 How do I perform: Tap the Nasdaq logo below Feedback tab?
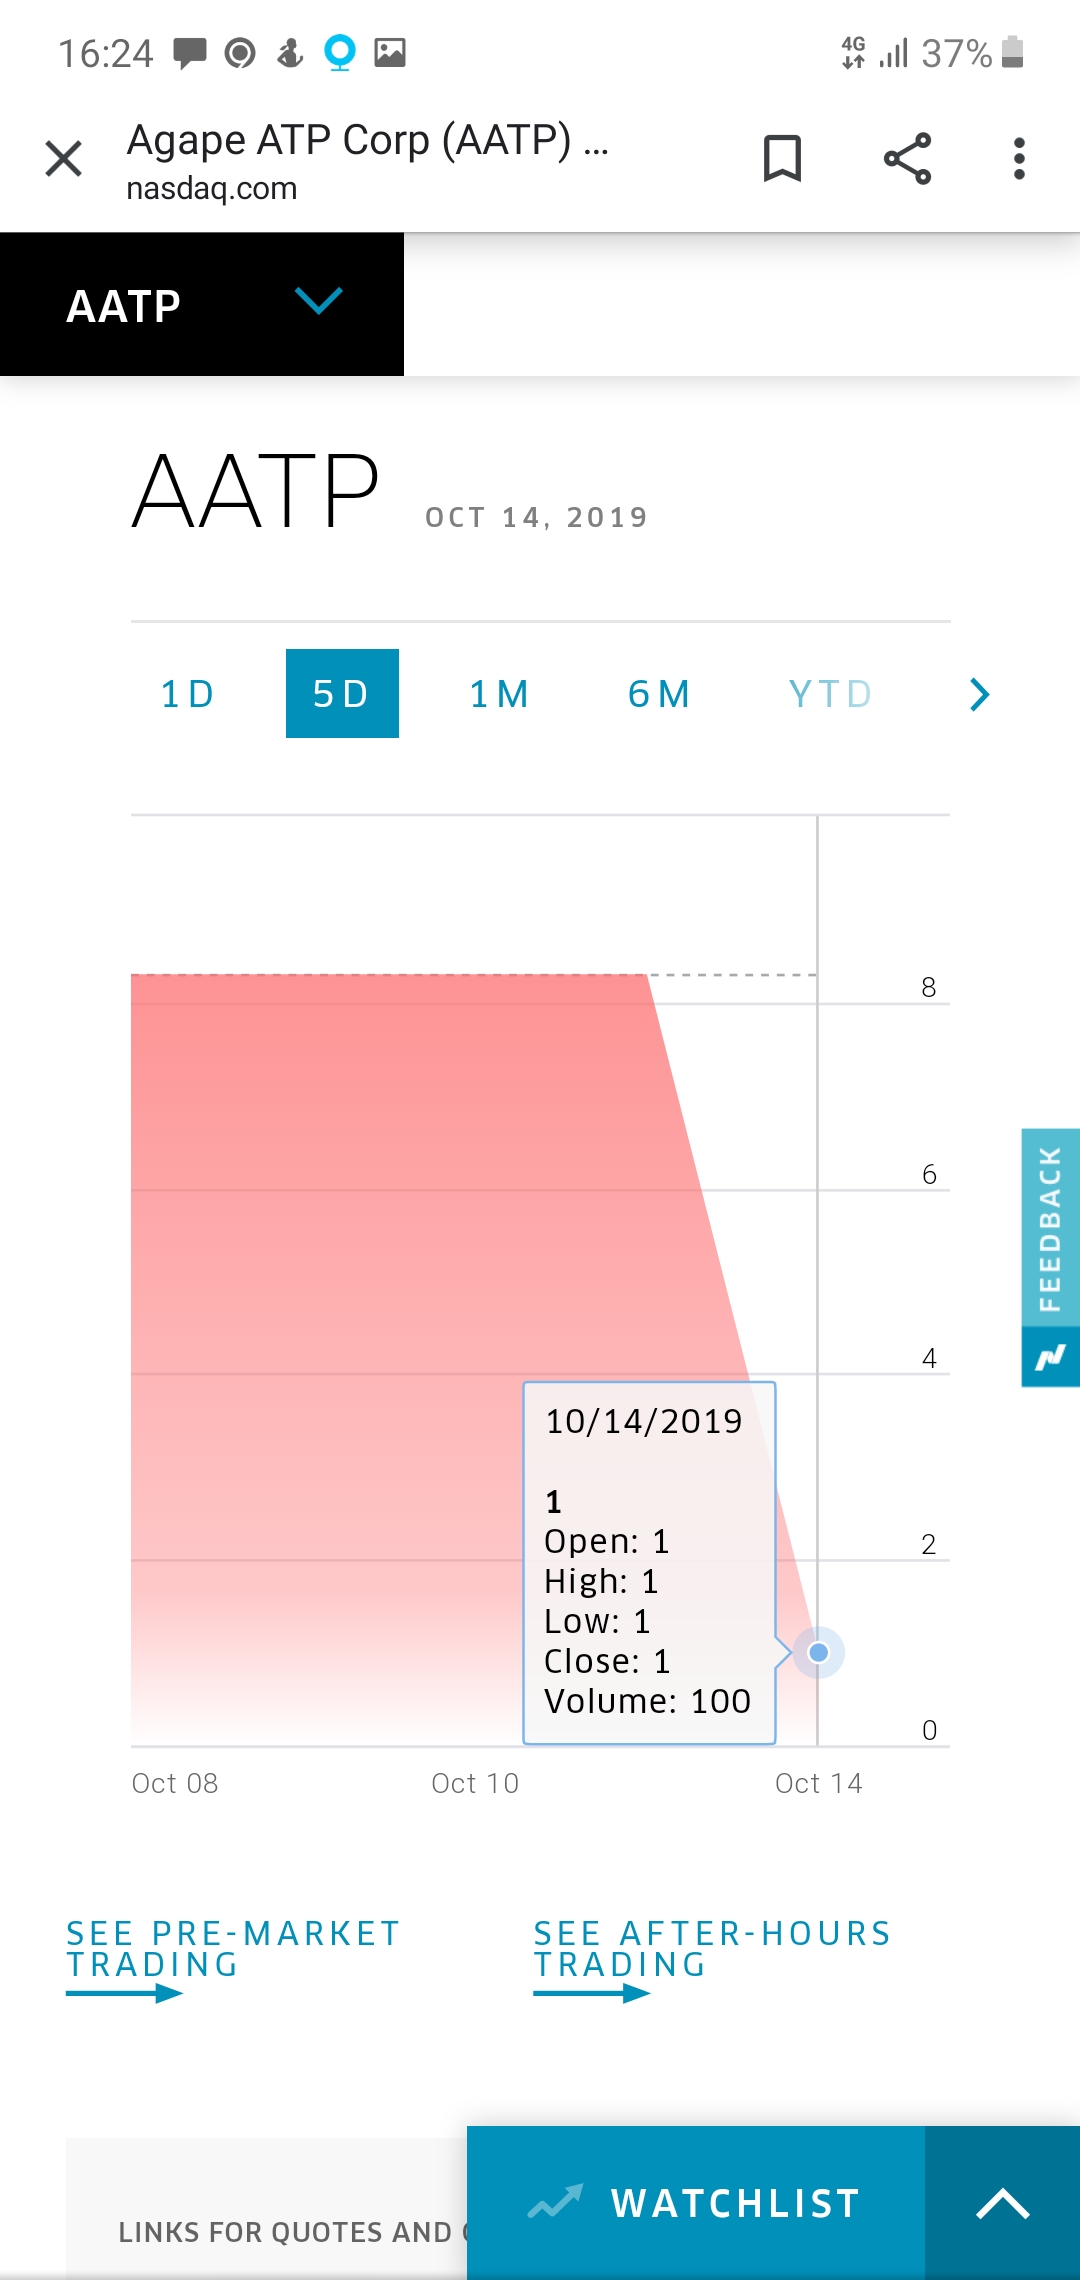tap(1050, 1357)
